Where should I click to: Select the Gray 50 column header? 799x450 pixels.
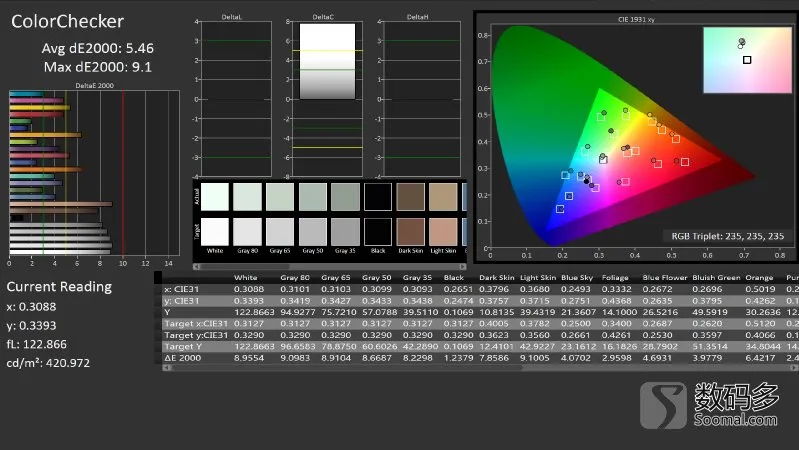376,278
